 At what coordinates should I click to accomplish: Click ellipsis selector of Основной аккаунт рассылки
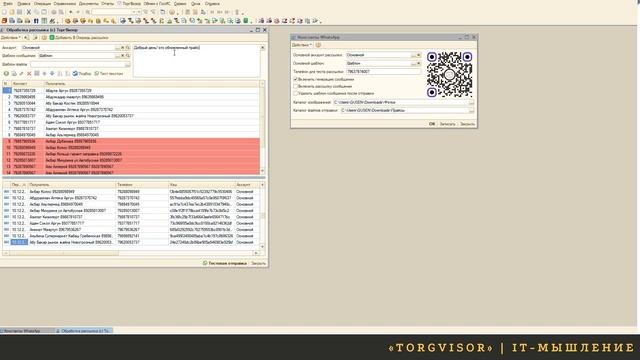point(413,55)
